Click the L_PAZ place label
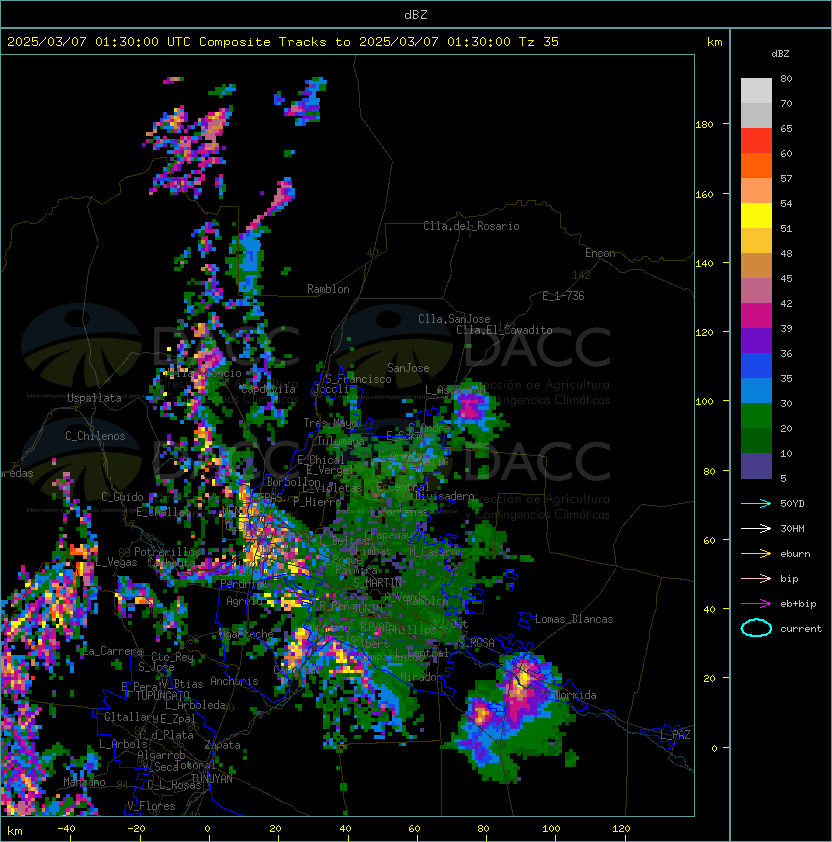This screenshot has height=842, width=832. pyautogui.click(x=675, y=735)
